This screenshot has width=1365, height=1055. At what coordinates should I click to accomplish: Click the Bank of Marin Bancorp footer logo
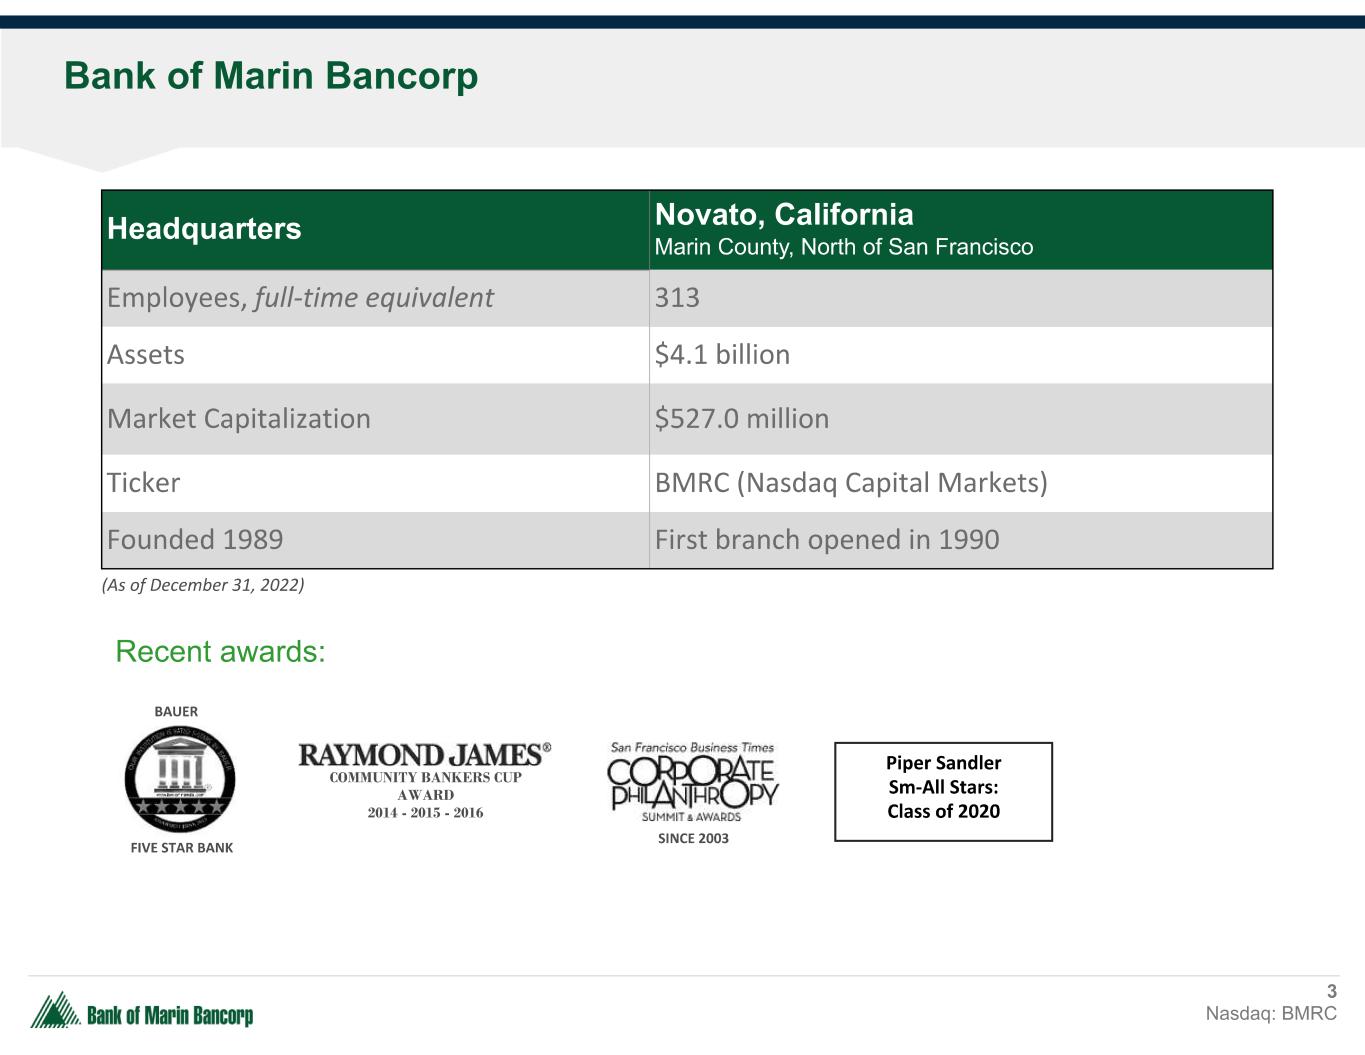point(142,1012)
